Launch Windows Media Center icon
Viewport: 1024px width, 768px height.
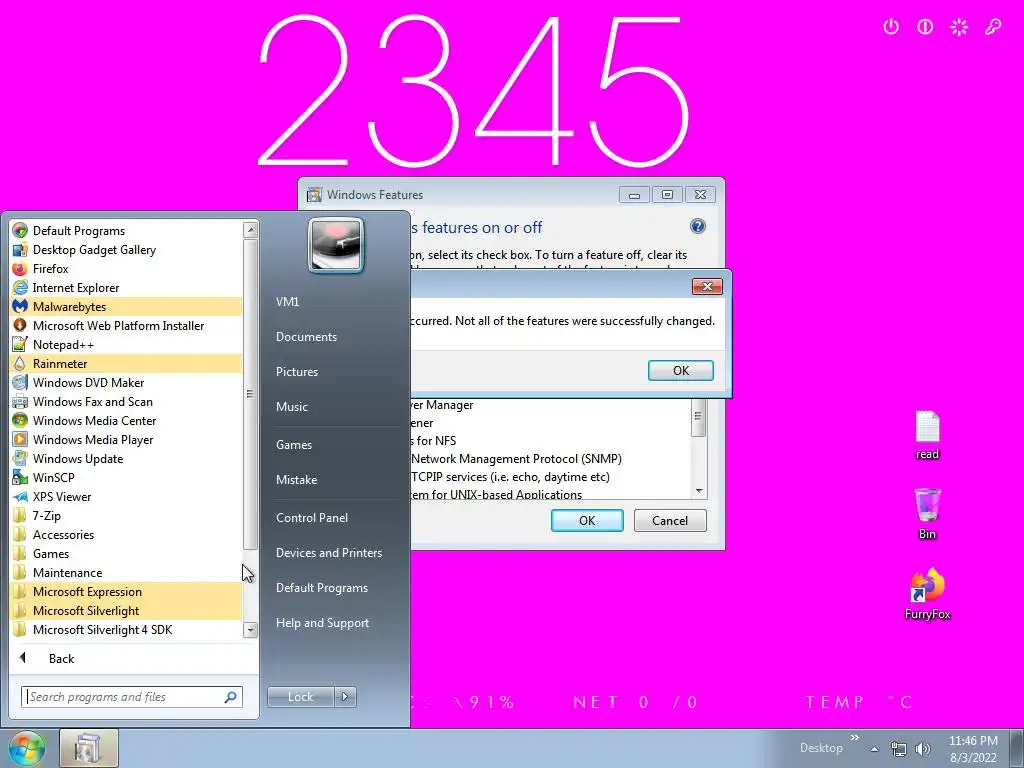coord(20,420)
